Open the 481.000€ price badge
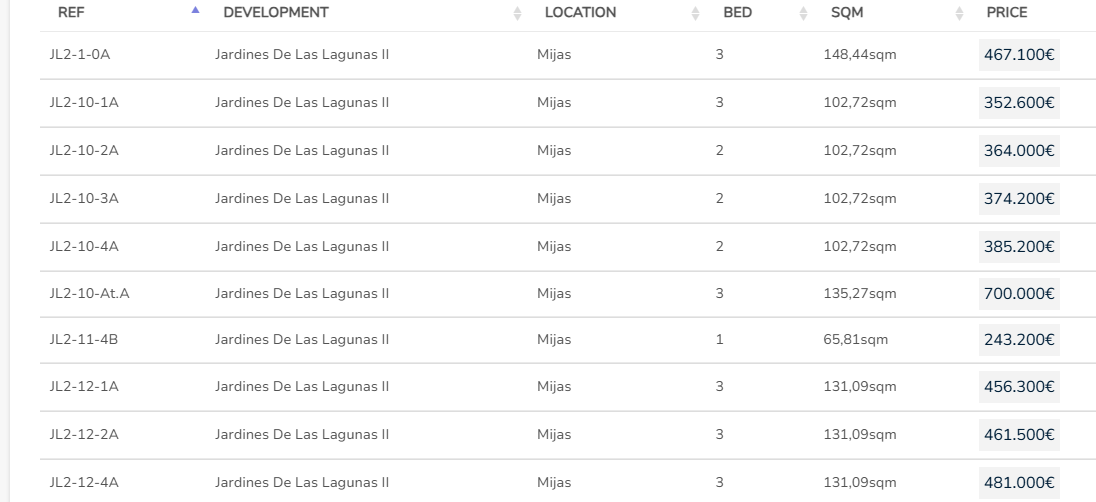The width and height of the screenshot is (1096, 502). click(1019, 483)
